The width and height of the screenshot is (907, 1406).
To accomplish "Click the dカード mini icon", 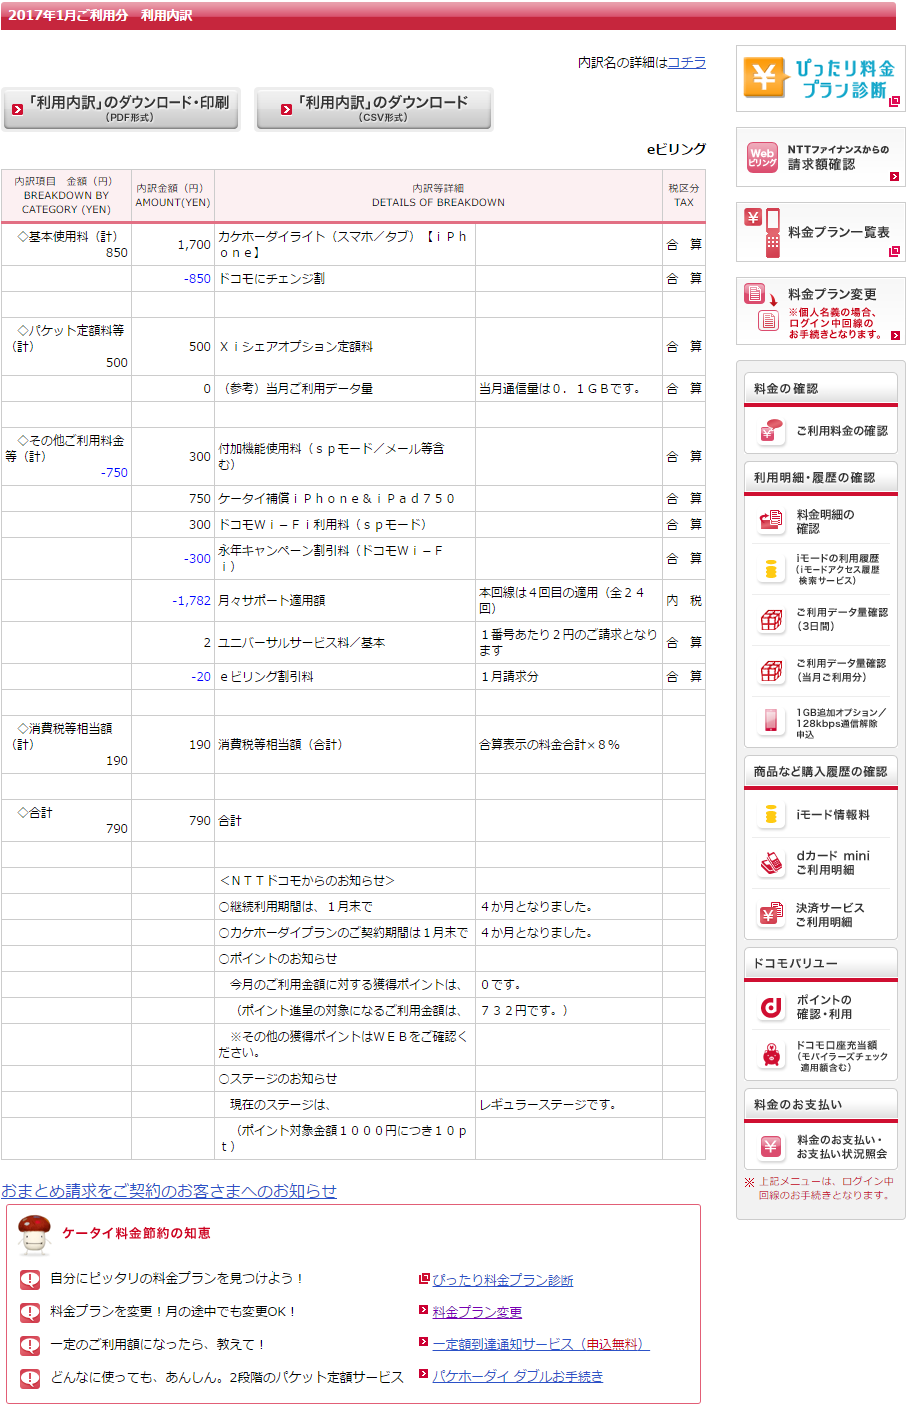I will (771, 863).
